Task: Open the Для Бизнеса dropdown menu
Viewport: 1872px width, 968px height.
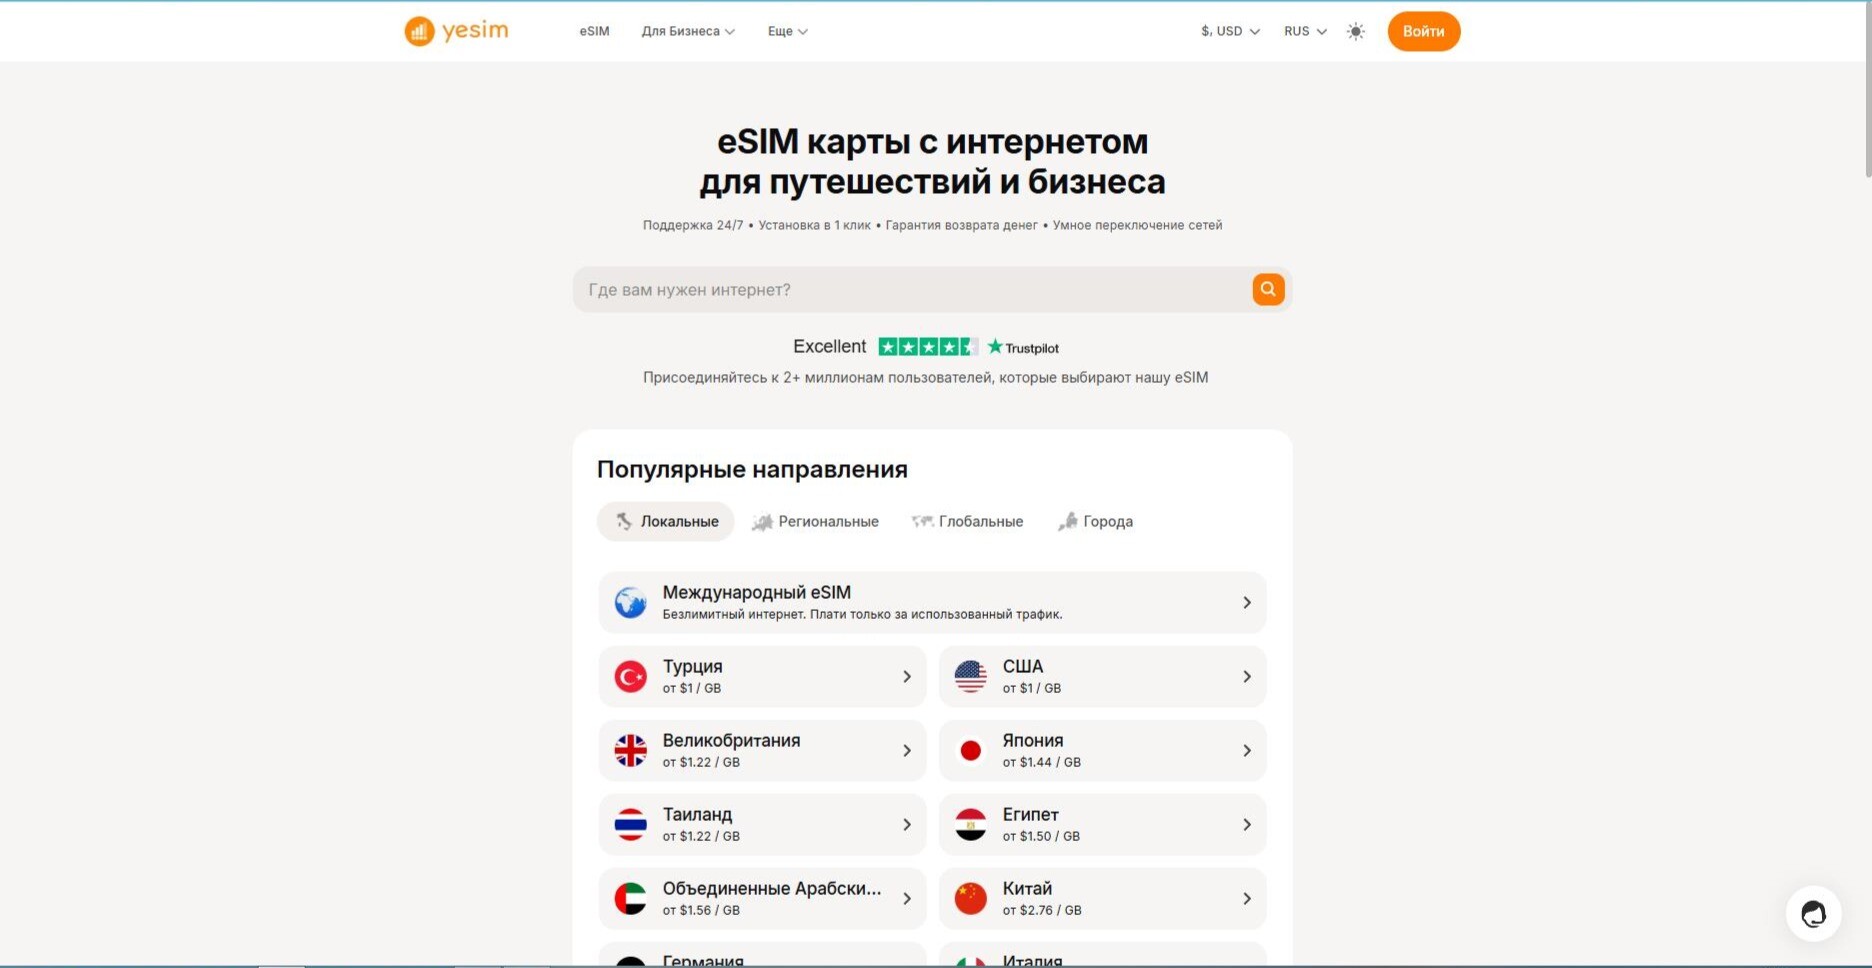Action: pos(688,31)
